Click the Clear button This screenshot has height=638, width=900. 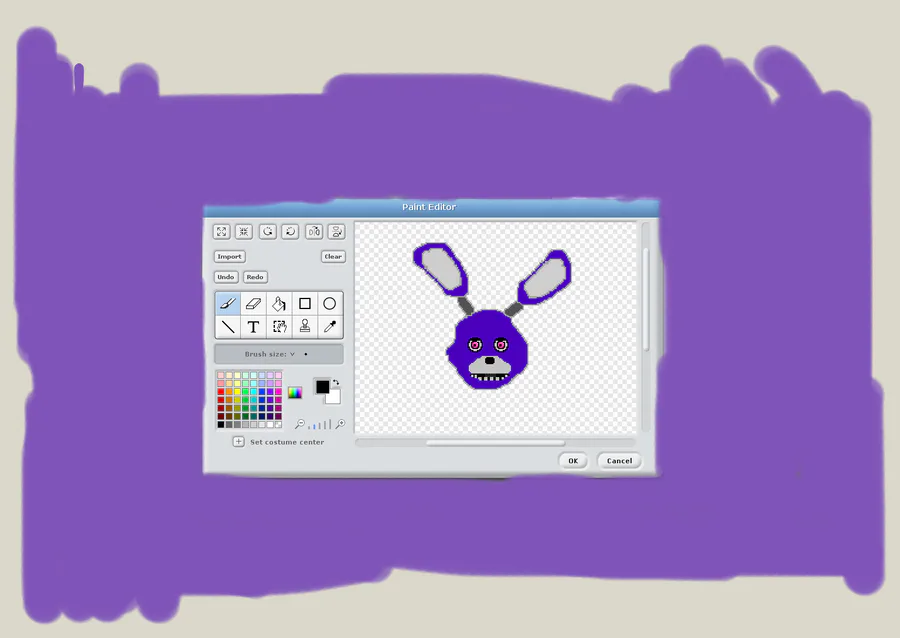[x=333, y=256]
